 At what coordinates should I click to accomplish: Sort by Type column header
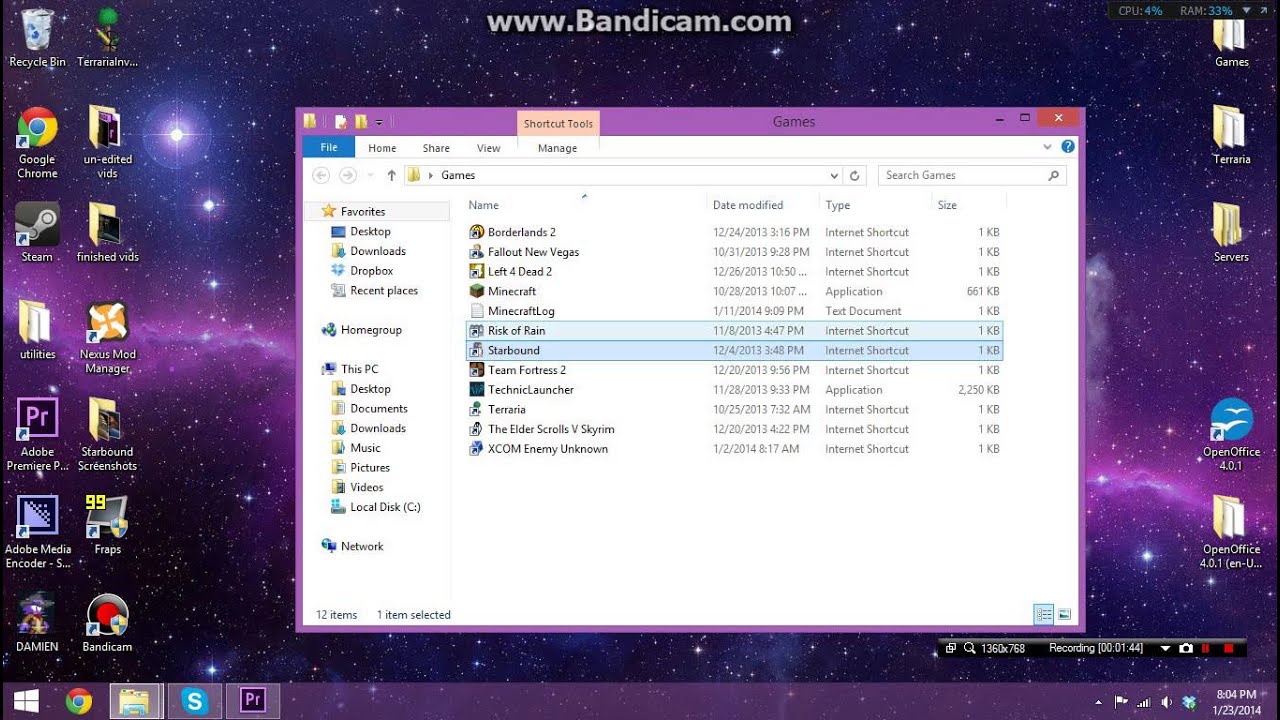pos(875,205)
